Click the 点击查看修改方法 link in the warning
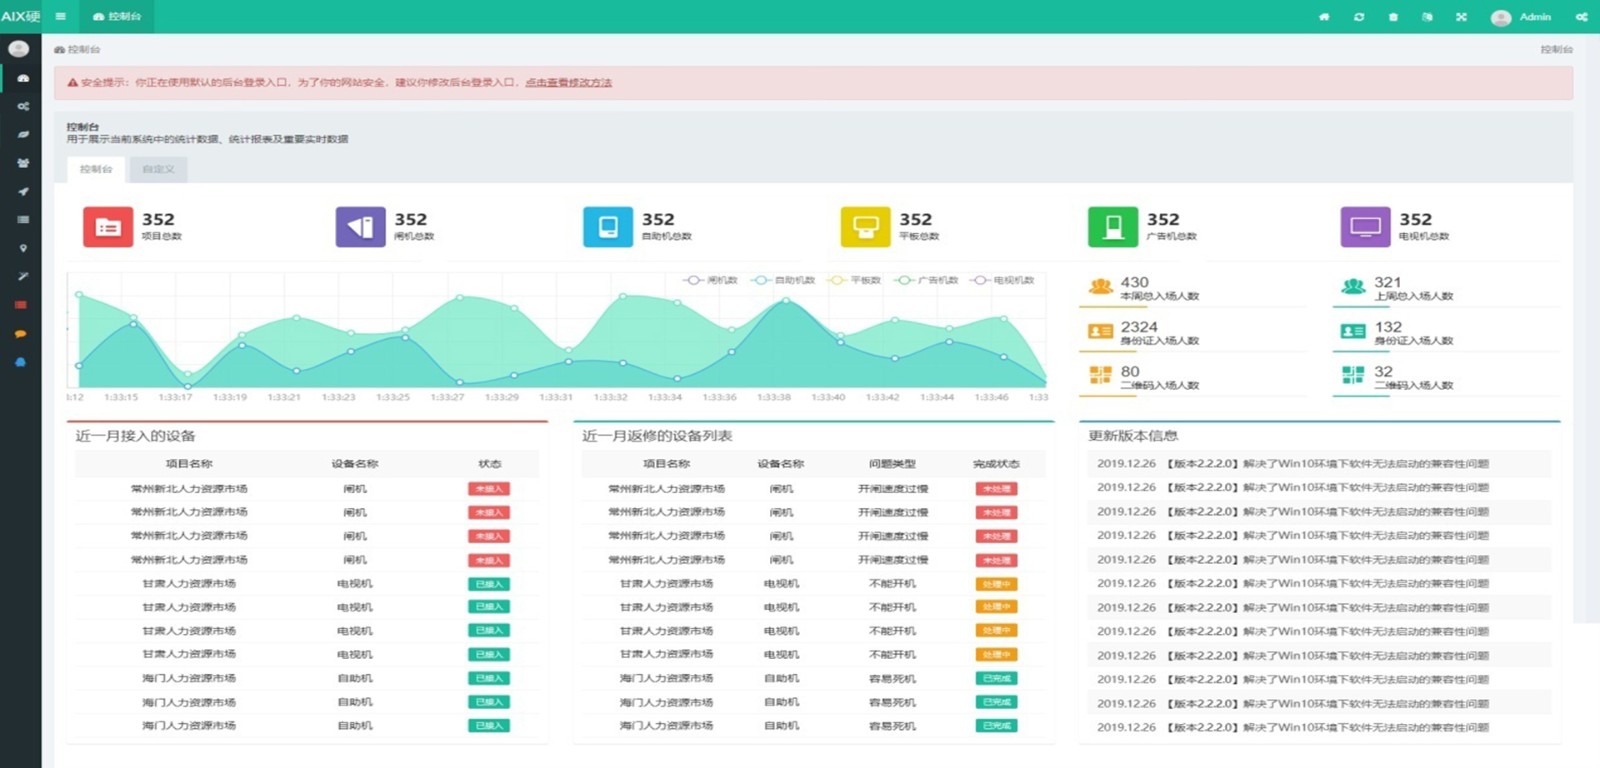Image resolution: width=1600 pixels, height=768 pixels. pos(568,83)
